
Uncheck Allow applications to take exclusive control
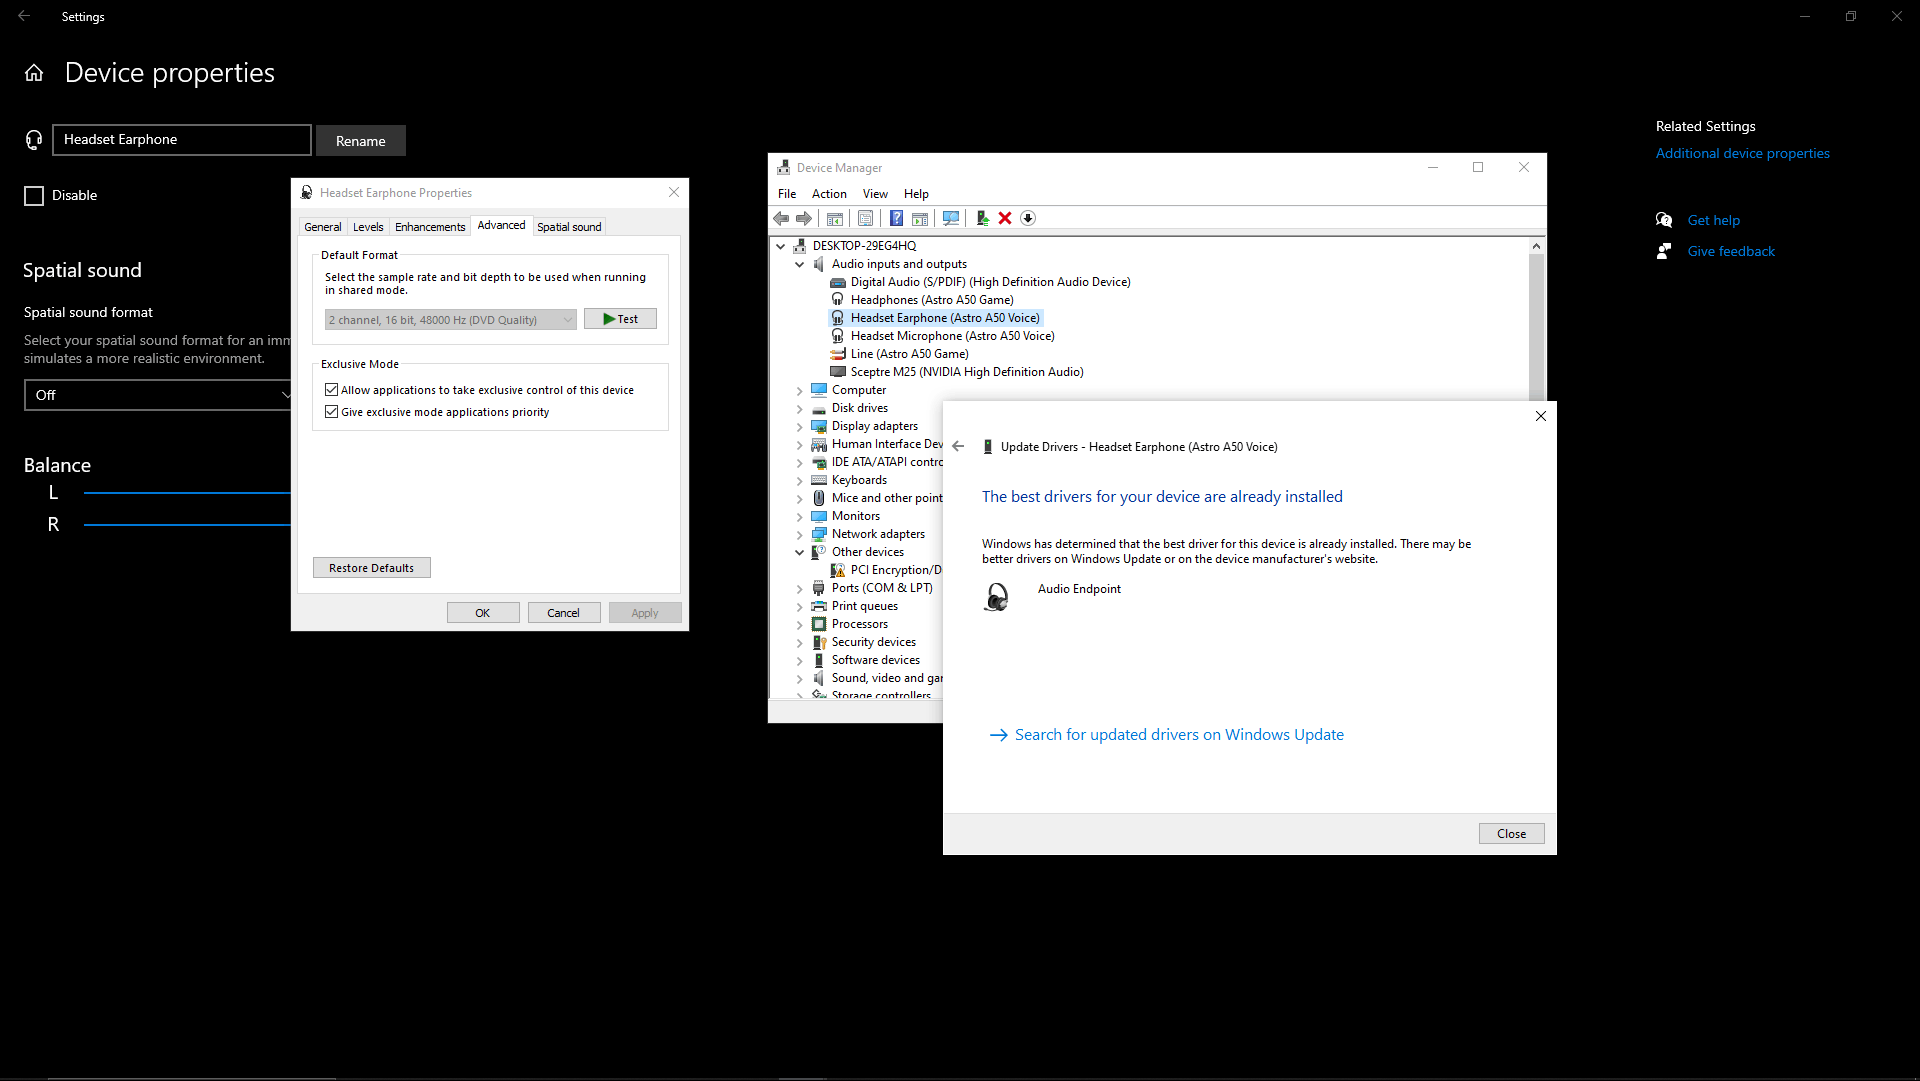331,390
